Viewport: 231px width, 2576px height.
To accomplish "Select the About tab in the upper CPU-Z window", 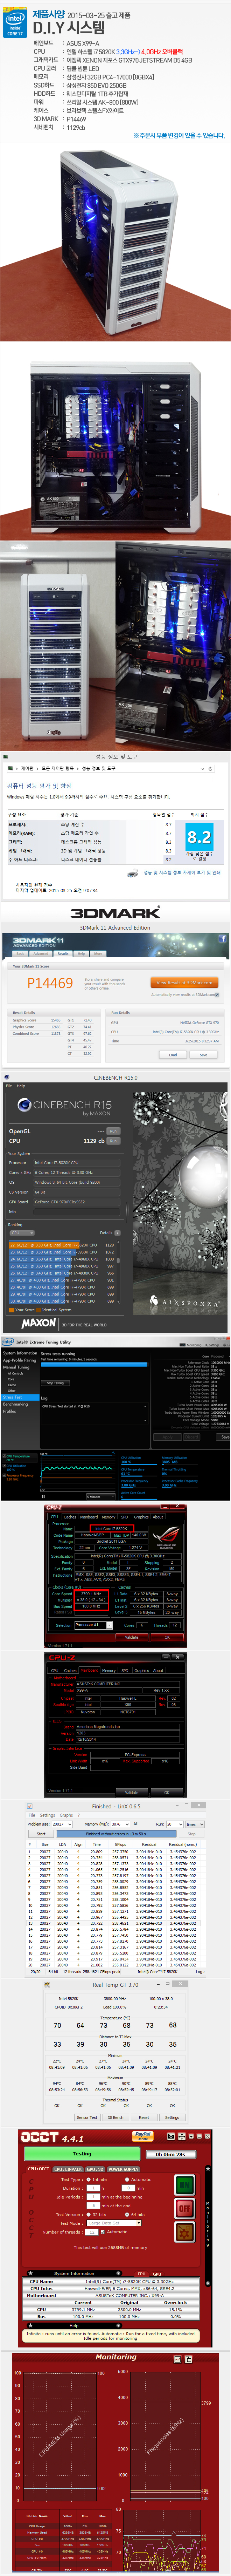I will click(x=158, y=1517).
